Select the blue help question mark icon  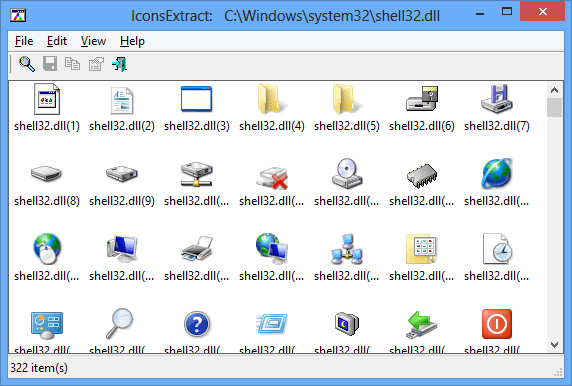click(x=197, y=324)
